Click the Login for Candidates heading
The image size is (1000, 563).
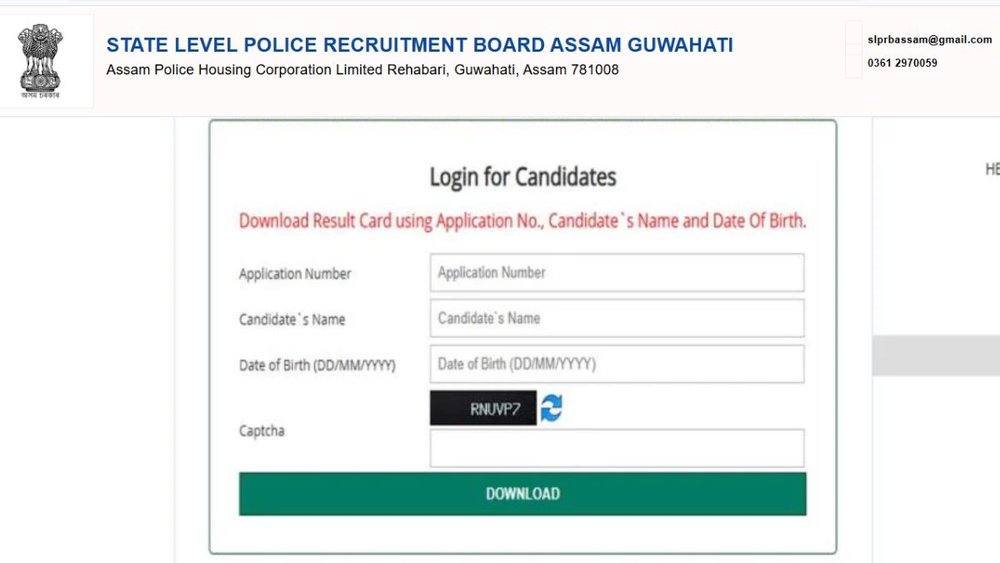click(x=522, y=178)
